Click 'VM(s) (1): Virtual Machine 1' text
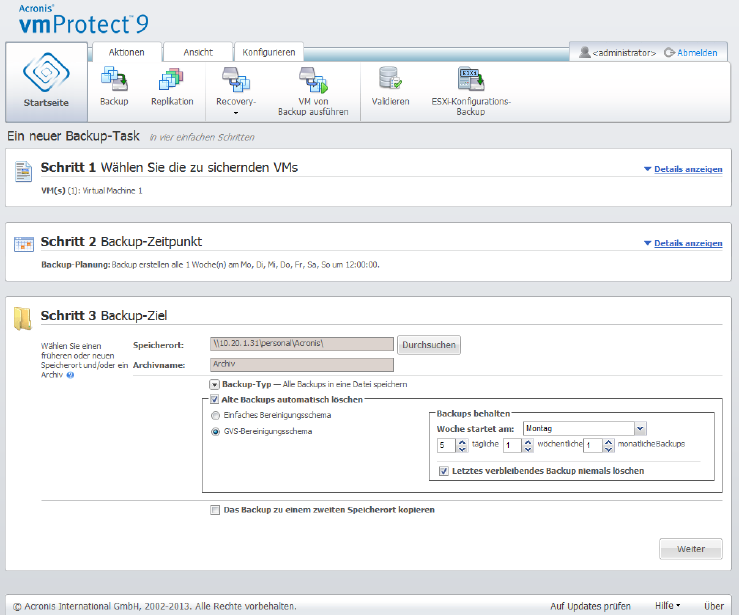 pos(92,191)
